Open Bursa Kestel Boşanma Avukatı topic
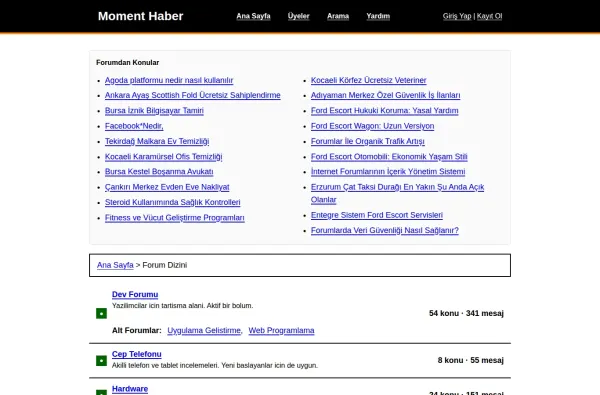600x395 pixels. coord(159,171)
